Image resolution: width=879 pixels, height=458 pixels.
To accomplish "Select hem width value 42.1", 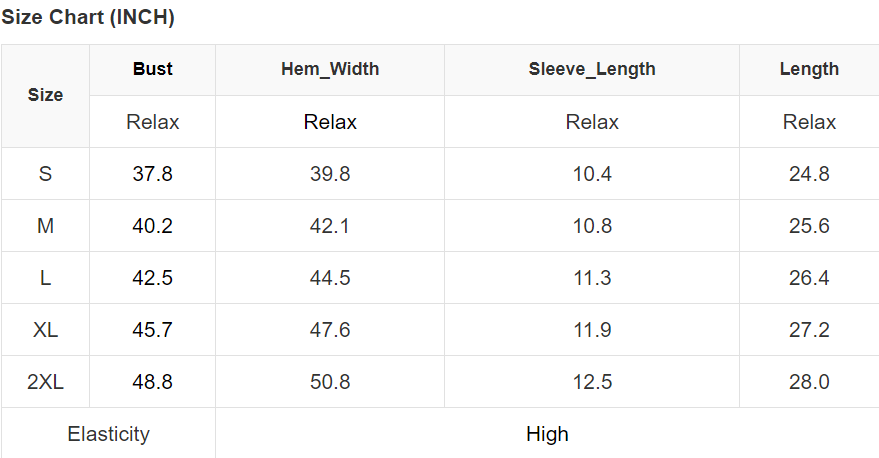I will pos(330,226).
